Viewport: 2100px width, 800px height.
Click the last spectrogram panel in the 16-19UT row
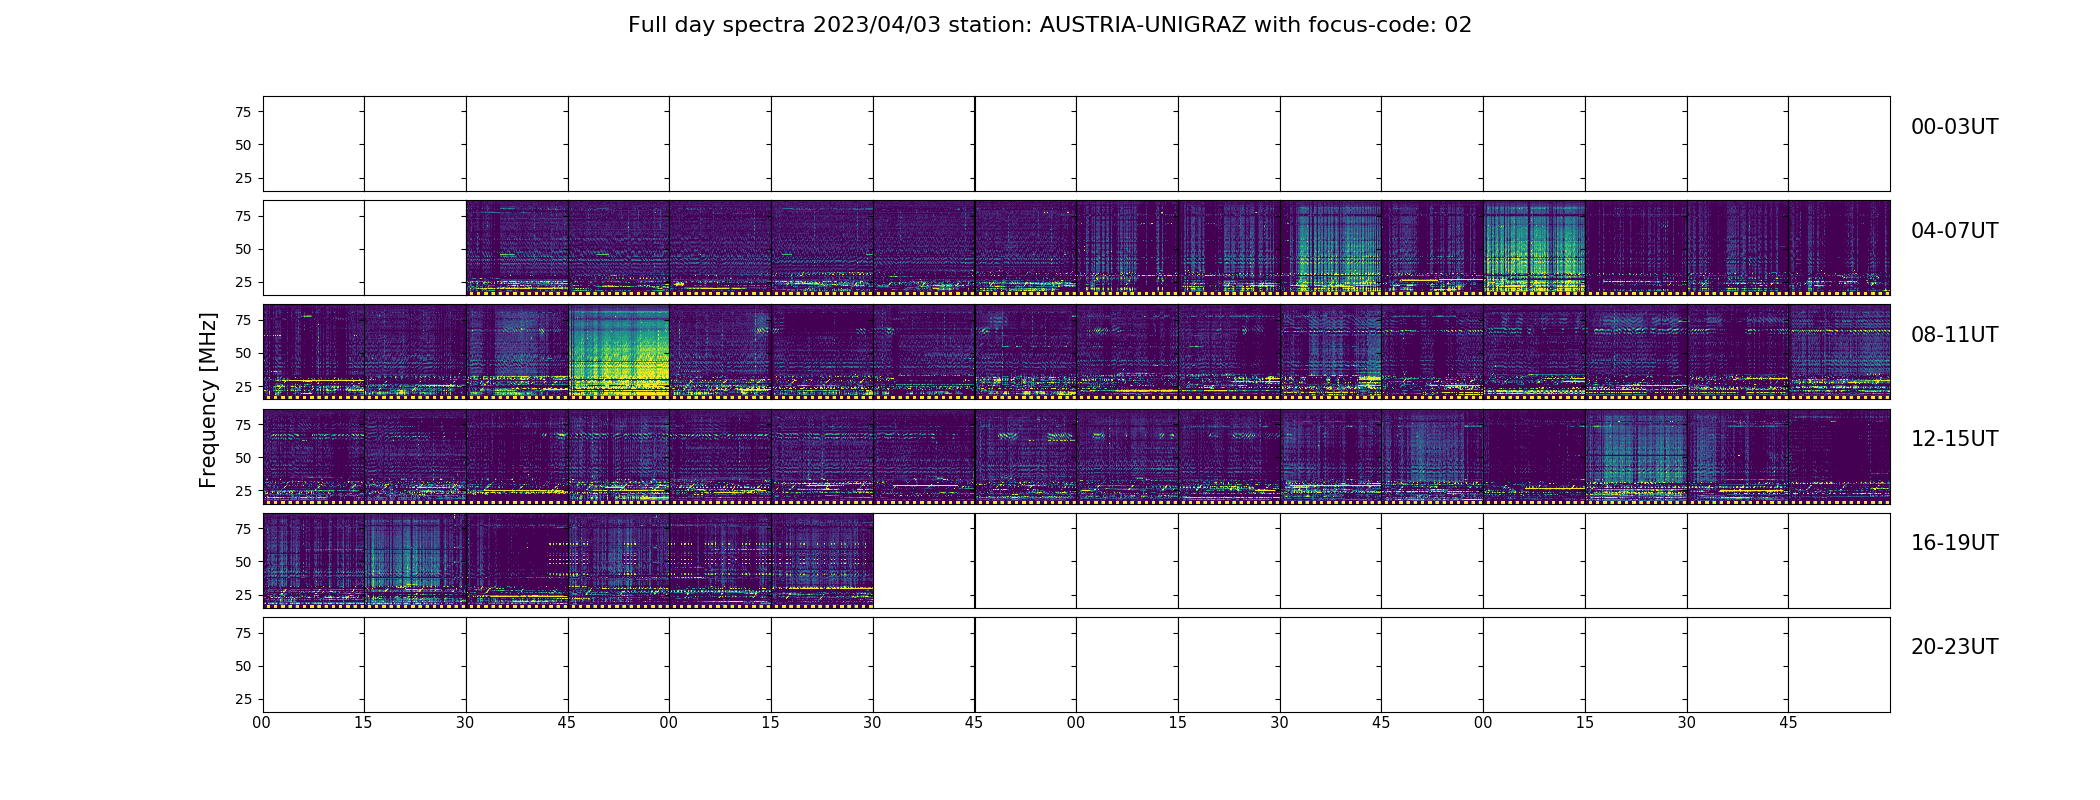point(822,560)
